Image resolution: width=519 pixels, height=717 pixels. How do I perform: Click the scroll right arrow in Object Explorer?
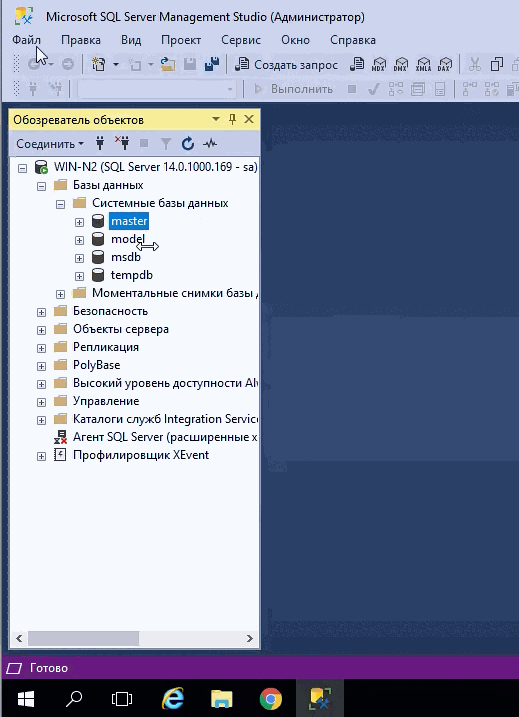(x=250, y=638)
